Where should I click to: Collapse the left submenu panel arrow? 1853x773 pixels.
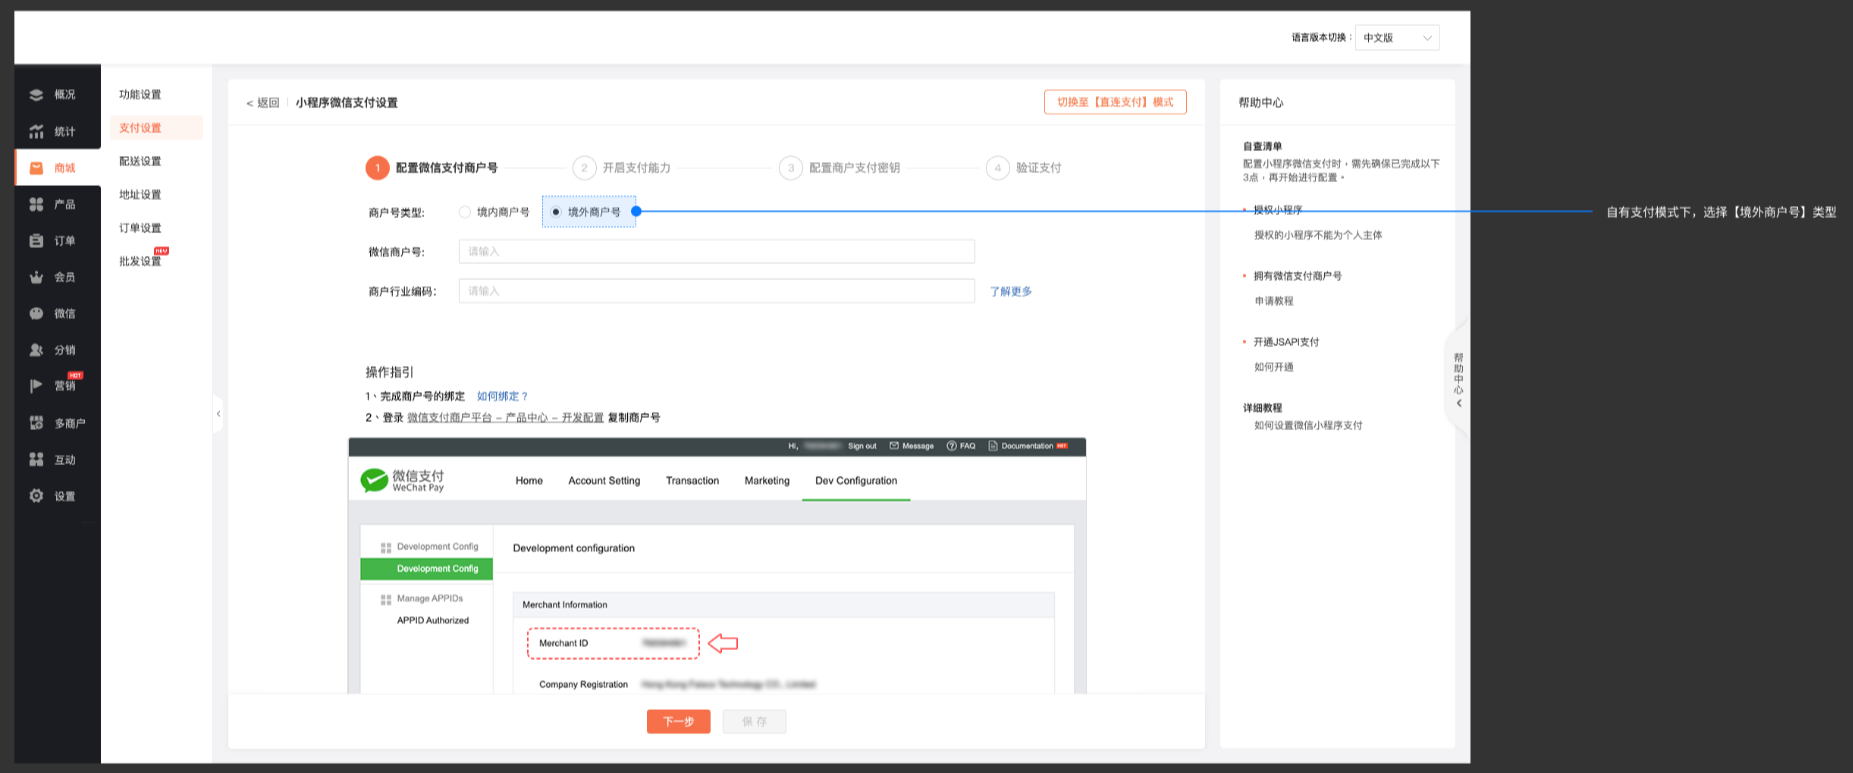pyautogui.click(x=218, y=413)
